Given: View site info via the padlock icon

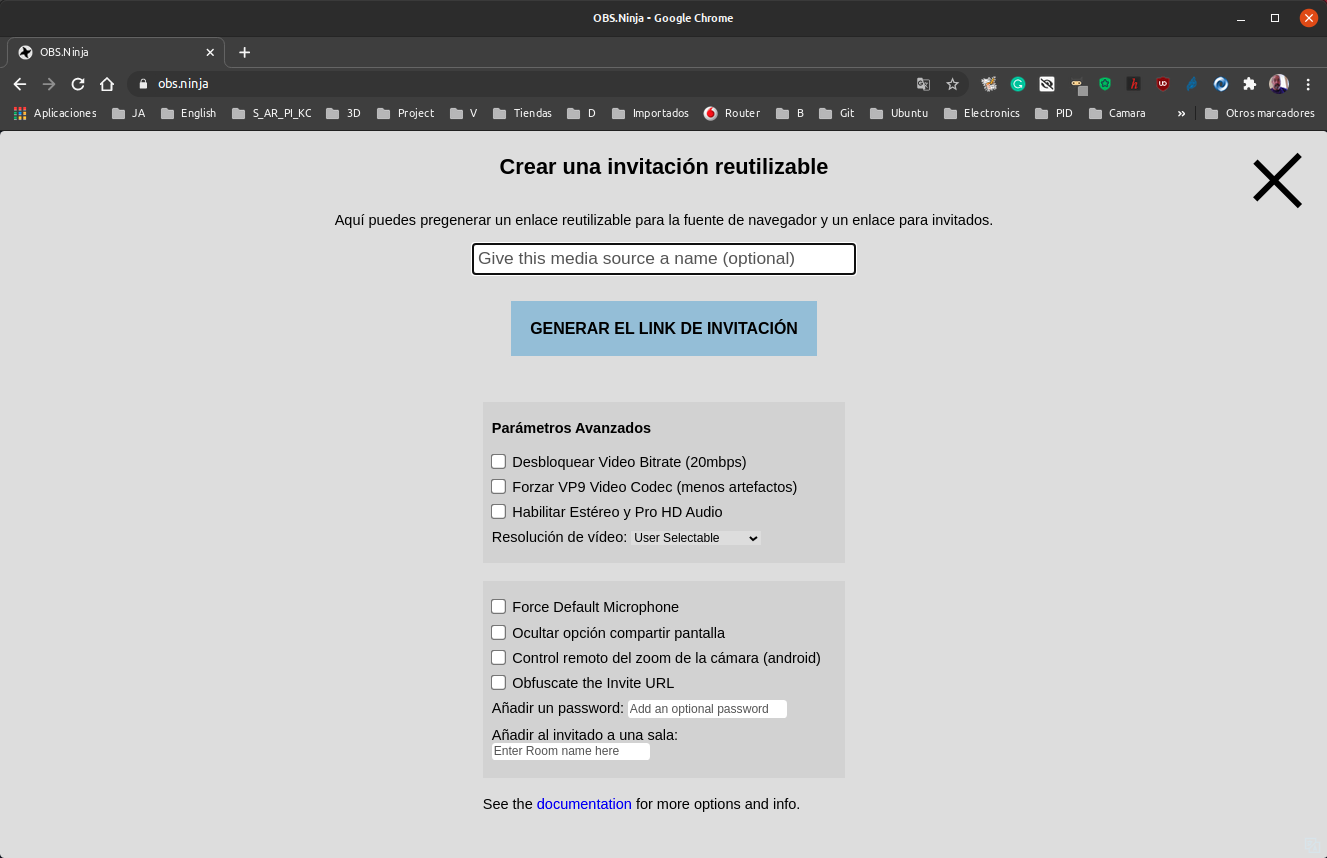Looking at the screenshot, I should 143,84.
